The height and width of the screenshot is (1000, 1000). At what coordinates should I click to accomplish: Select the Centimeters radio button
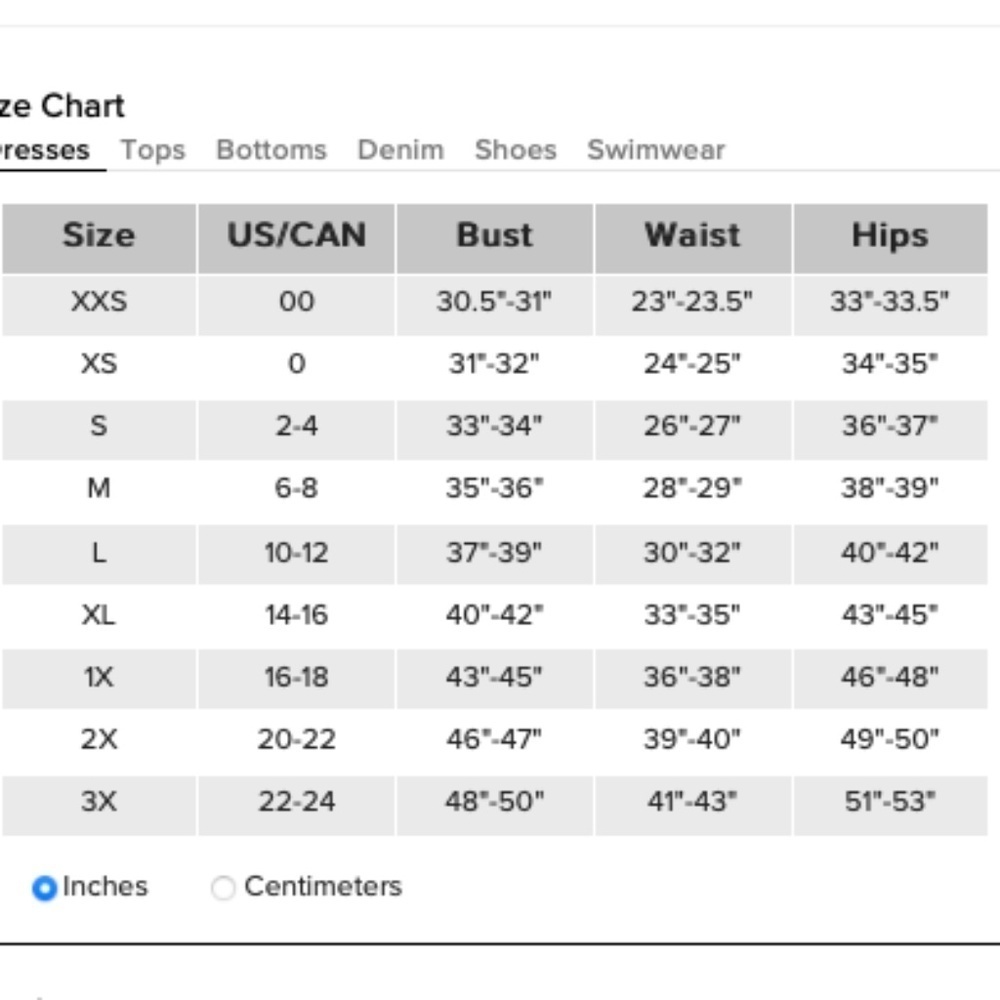click(x=223, y=887)
